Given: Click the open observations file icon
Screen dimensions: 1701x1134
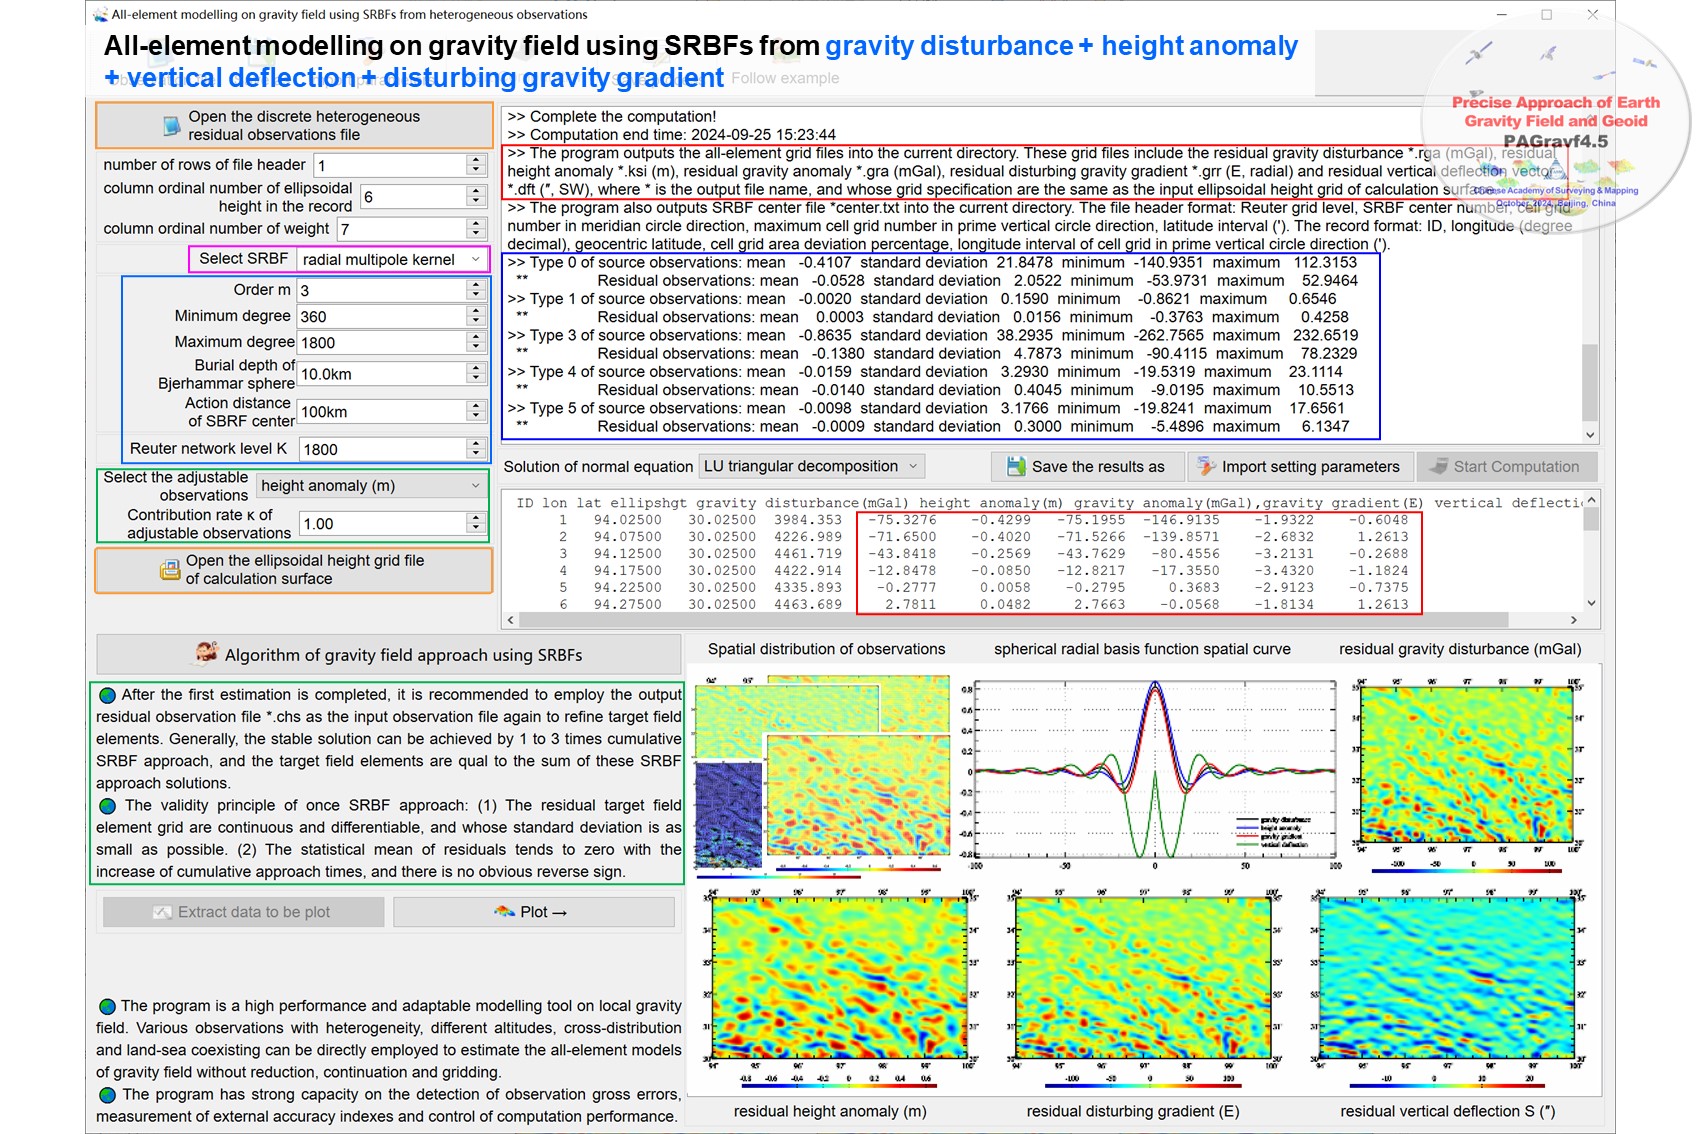Looking at the screenshot, I should (x=171, y=126).
